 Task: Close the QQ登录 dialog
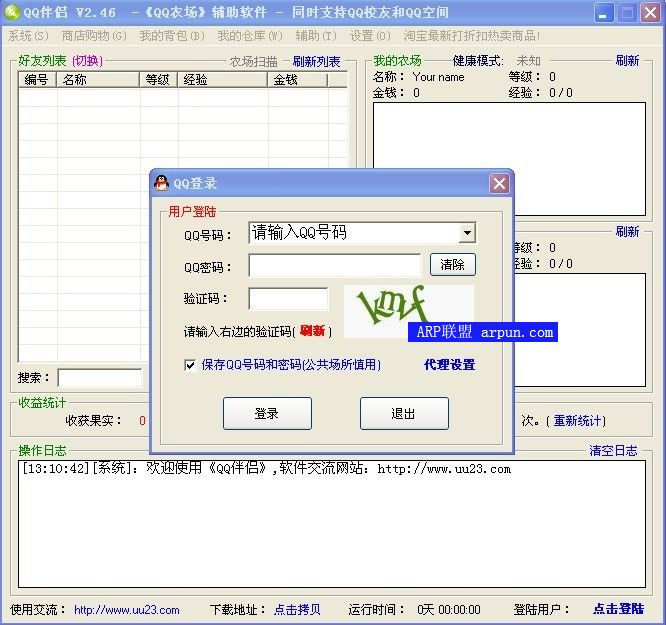tap(499, 184)
